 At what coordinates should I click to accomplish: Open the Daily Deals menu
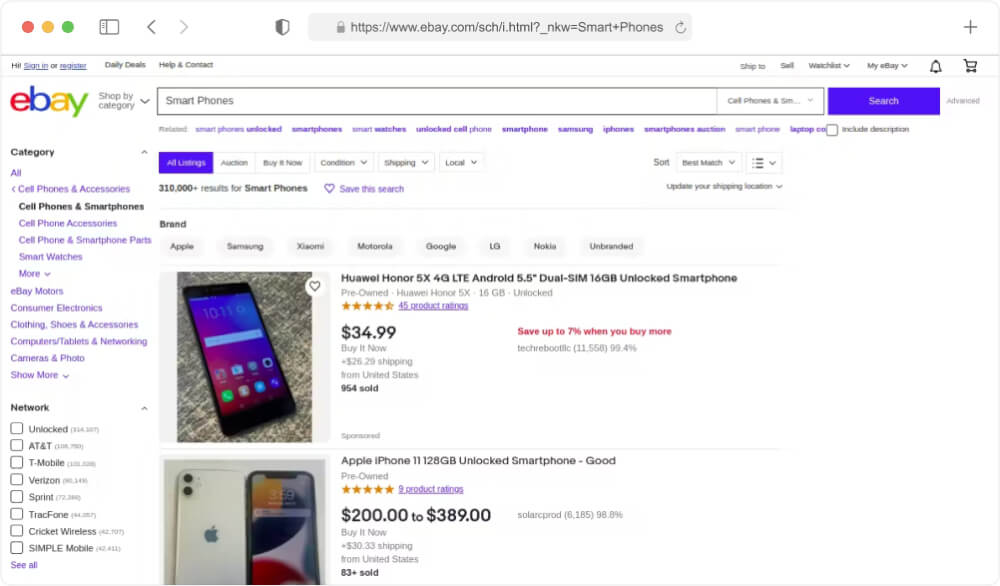coord(124,64)
